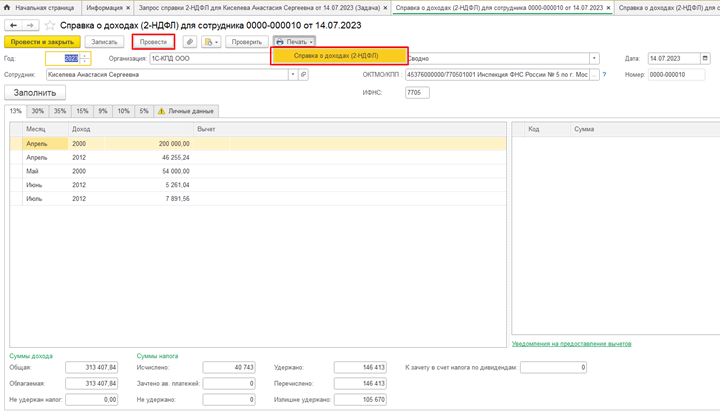Viewport: 720px width, 415px height.
Task: Open the home icon Начальная страница tab
Action: (x=39, y=8)
